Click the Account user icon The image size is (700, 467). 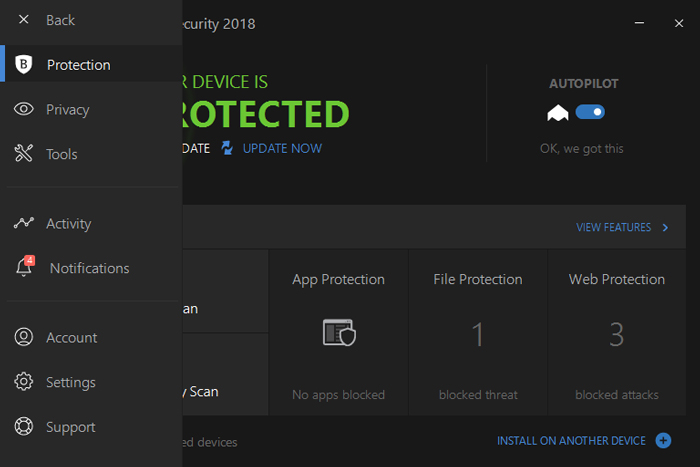24,338
